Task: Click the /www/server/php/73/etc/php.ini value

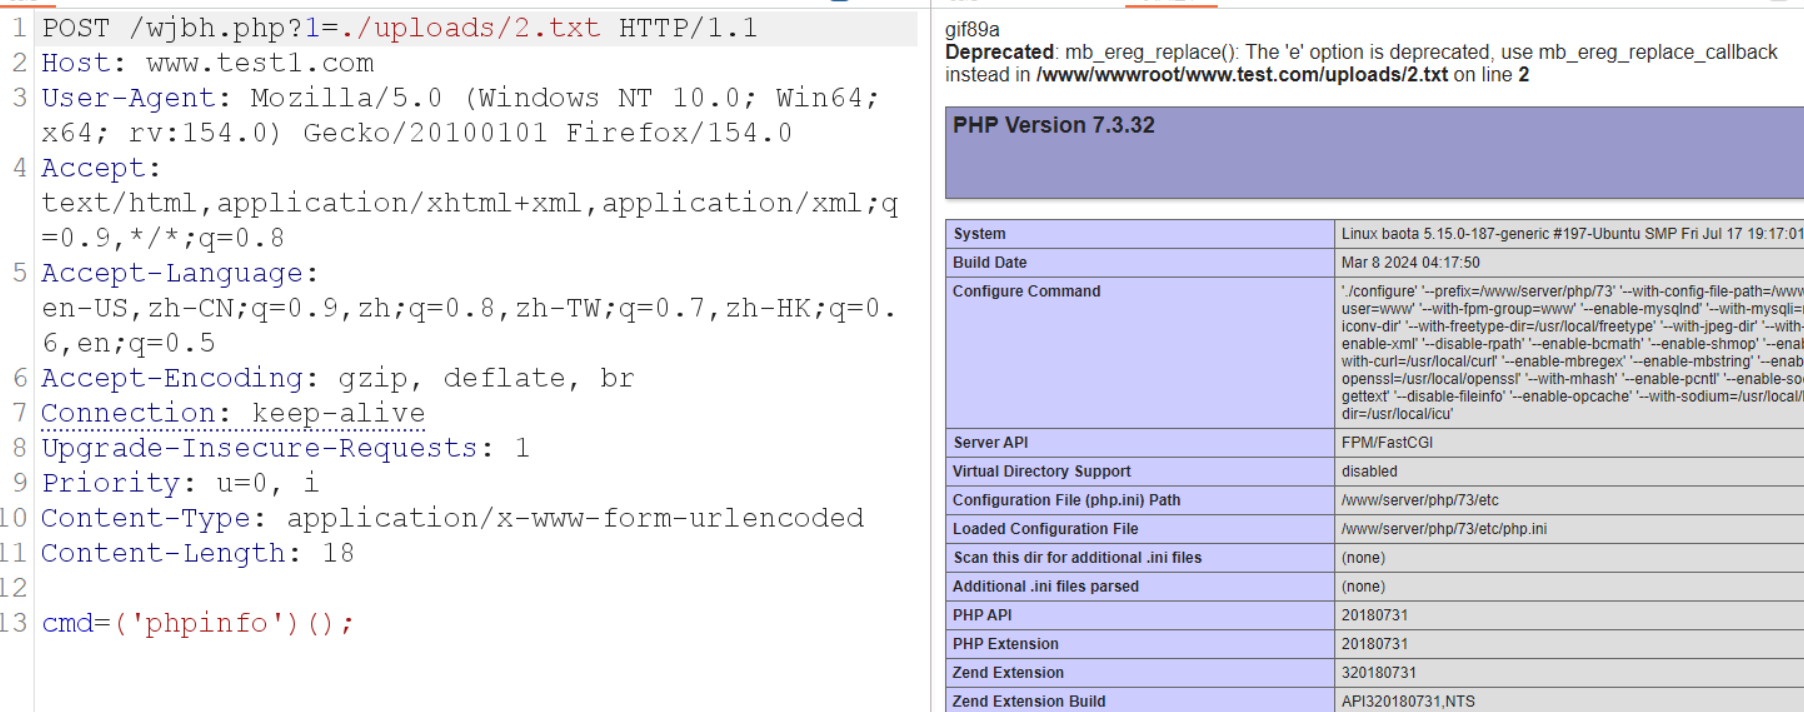Action: [1444, 530]
